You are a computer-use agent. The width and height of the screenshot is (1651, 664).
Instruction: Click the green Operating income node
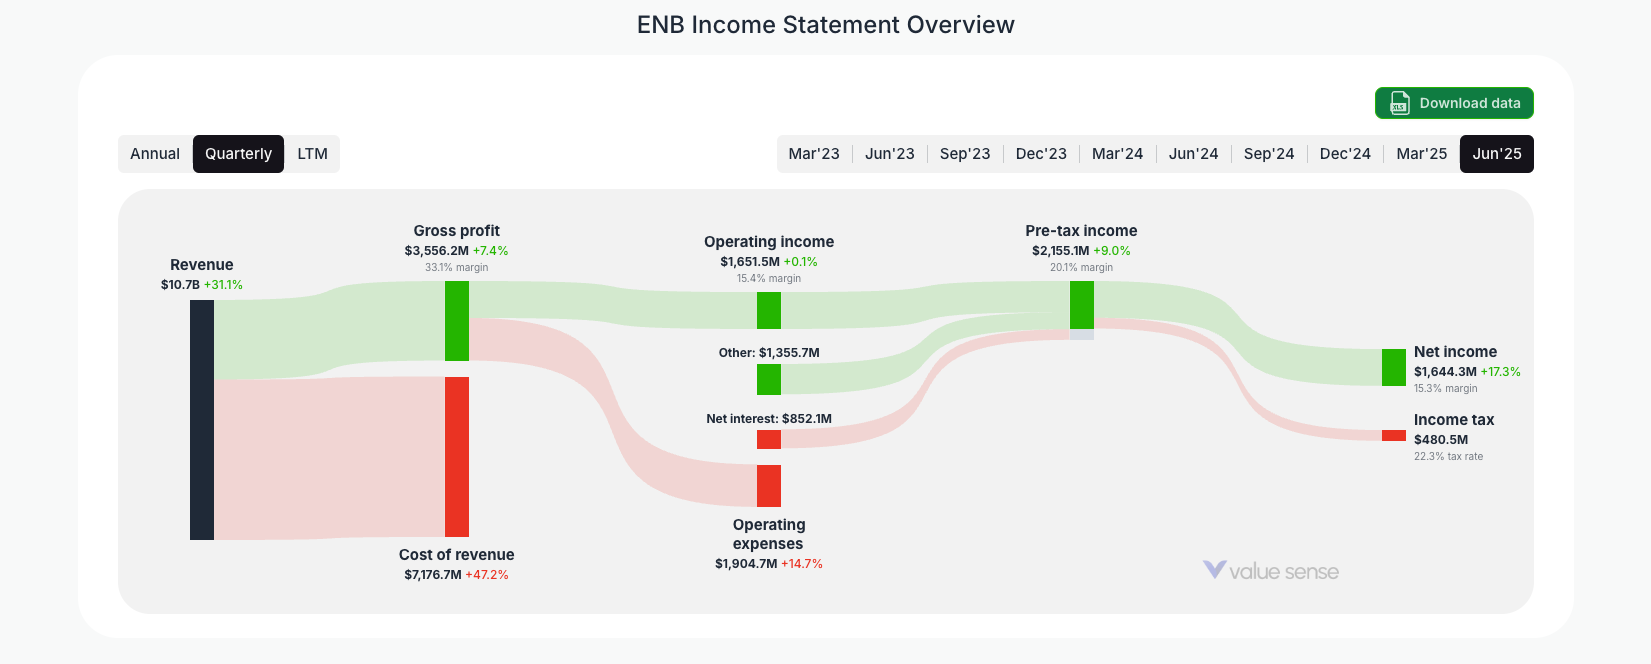coord(769,310)
